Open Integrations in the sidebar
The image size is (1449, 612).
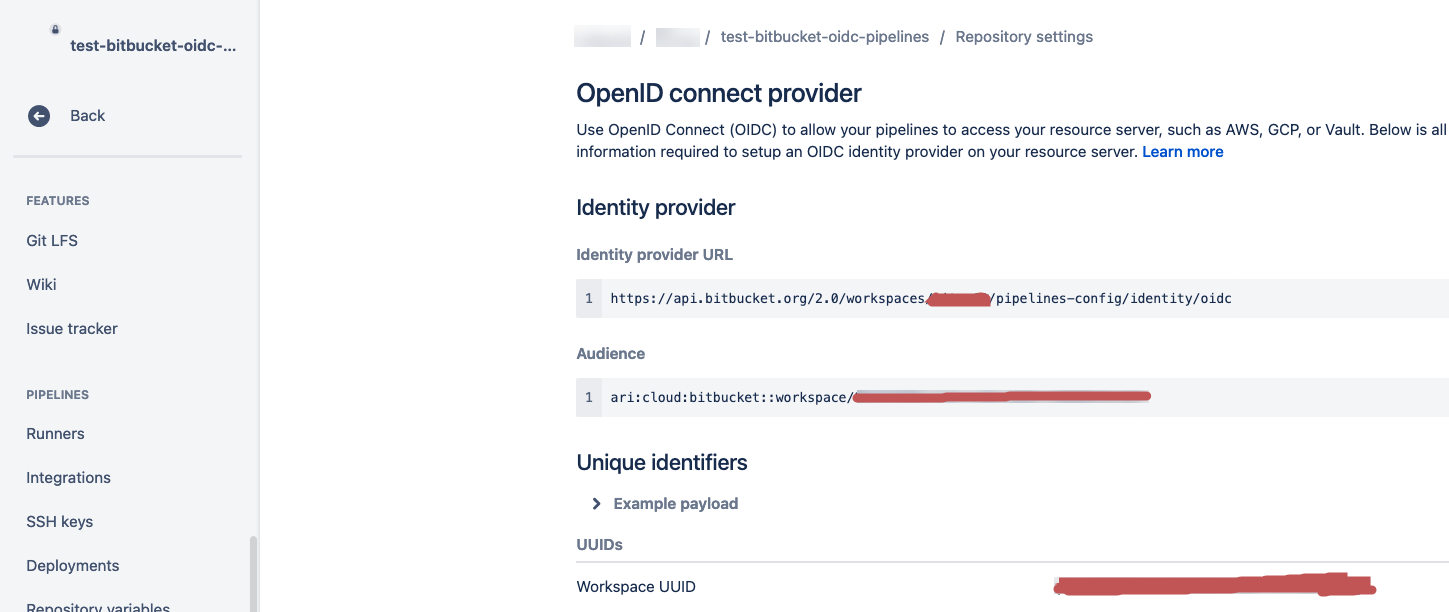(x=68, y=478)
